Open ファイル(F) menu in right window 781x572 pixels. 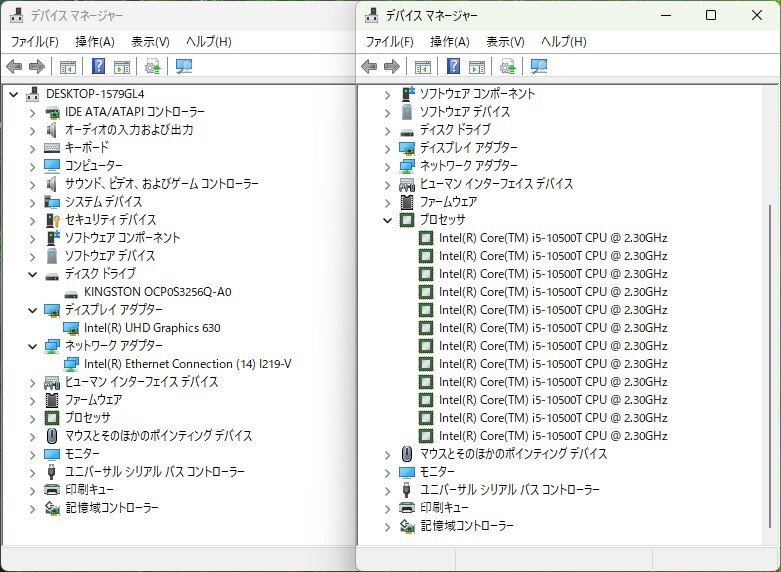point(390,41)
